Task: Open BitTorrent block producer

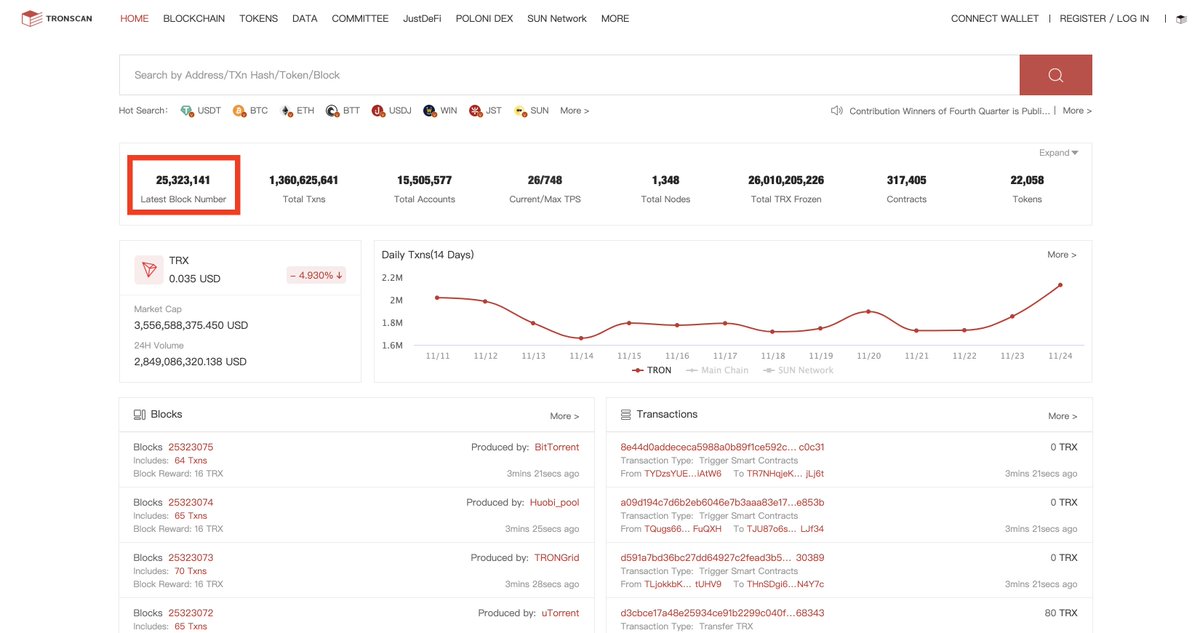Action: pos(557,447)
